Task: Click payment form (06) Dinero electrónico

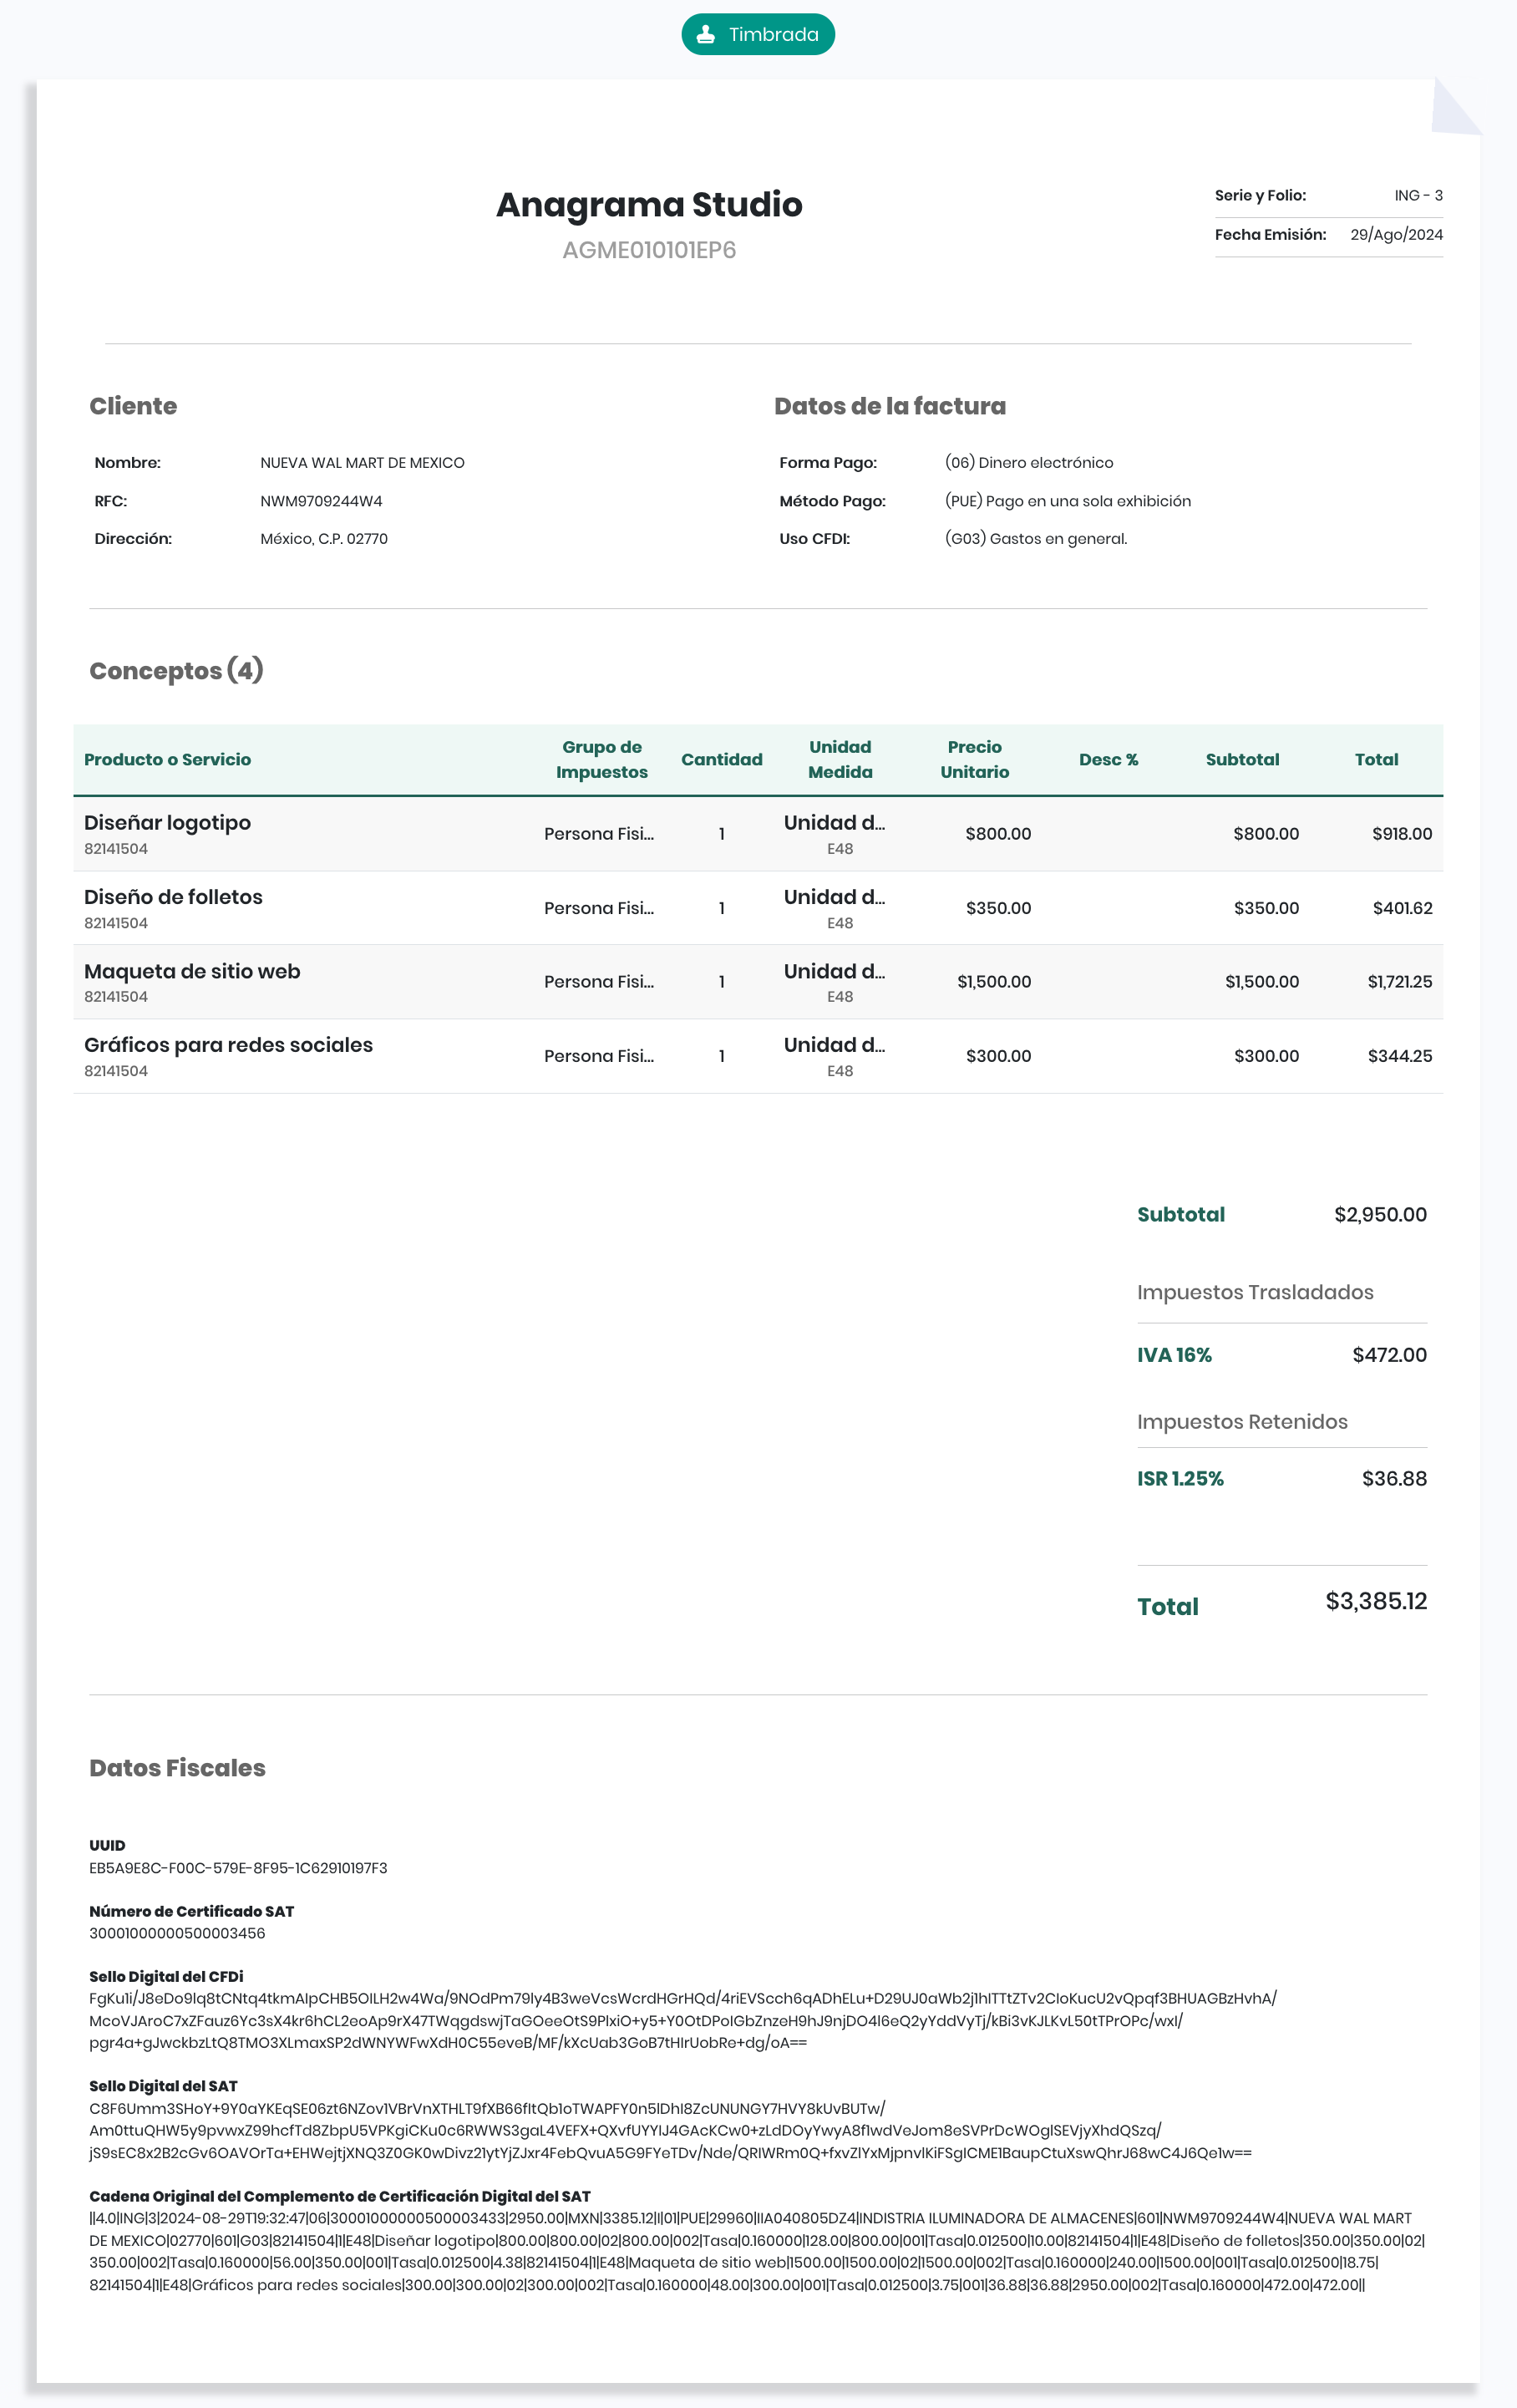Action: [1029, 463]
